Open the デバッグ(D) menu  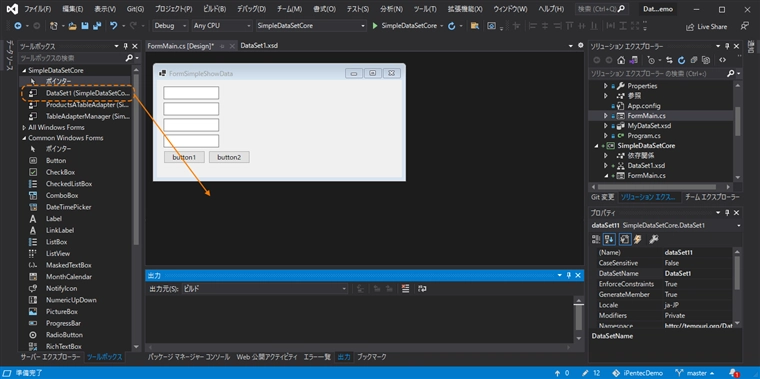251,9
